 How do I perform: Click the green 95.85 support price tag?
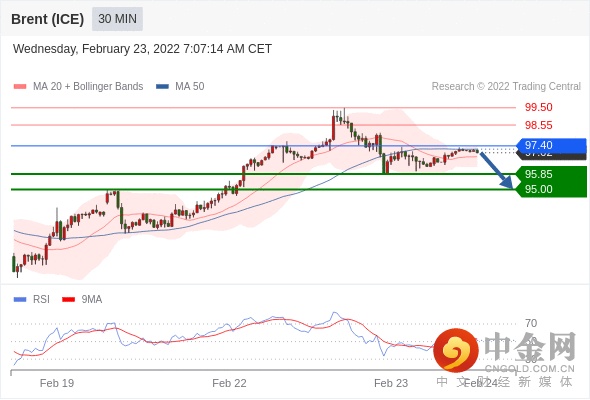[552, 174]
